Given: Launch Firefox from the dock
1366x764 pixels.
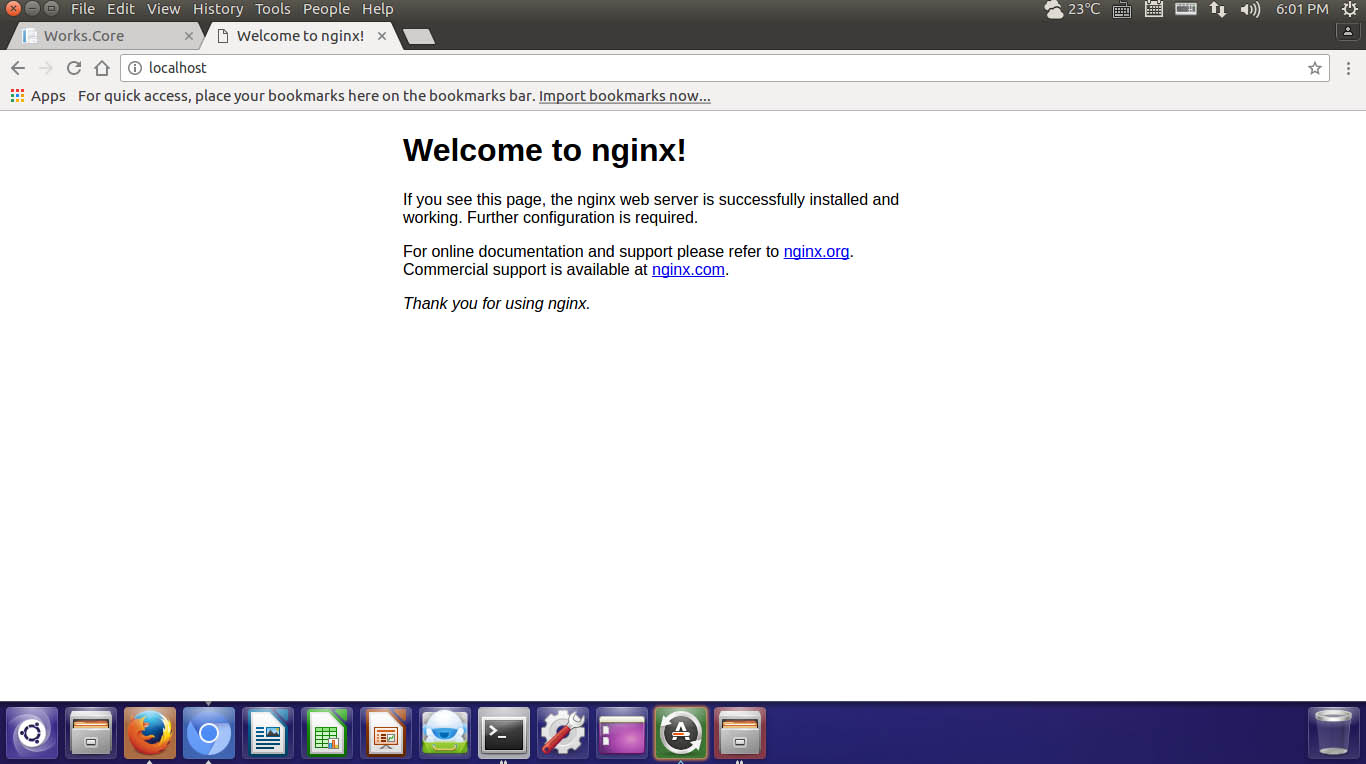Looking at the screenshot, I should pyautogui.click(x=150, y=733).
